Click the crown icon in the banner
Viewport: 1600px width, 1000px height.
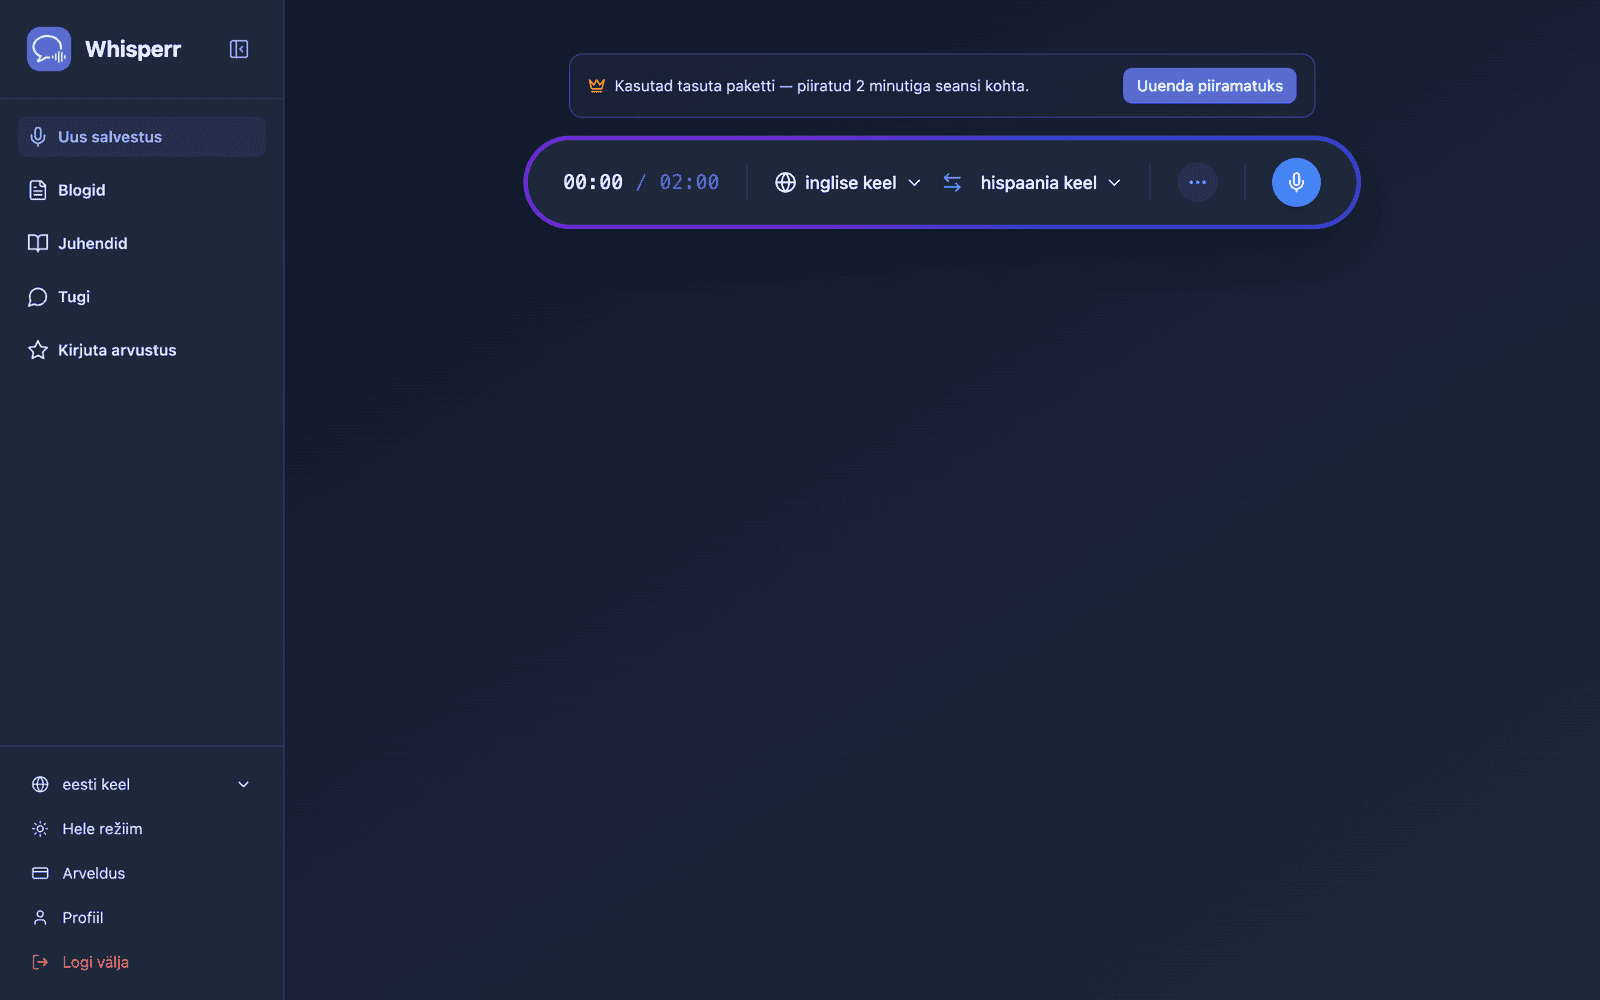597,86
